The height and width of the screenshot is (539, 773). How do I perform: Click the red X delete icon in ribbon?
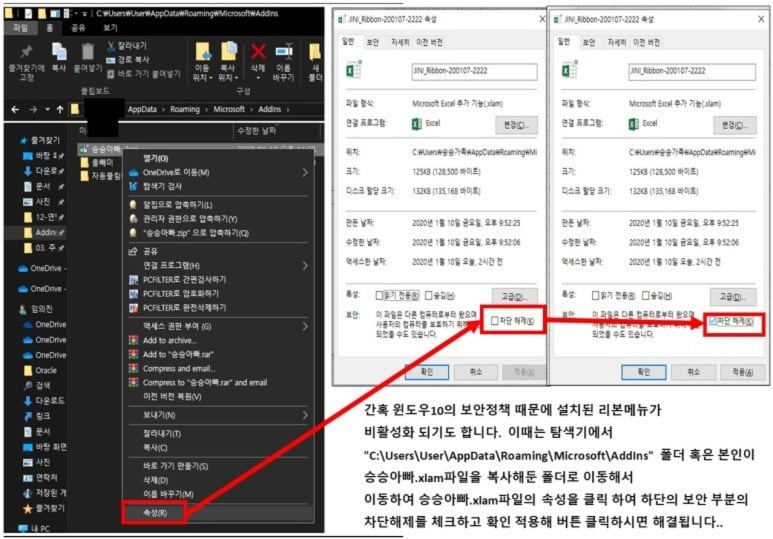click(258, 52)
